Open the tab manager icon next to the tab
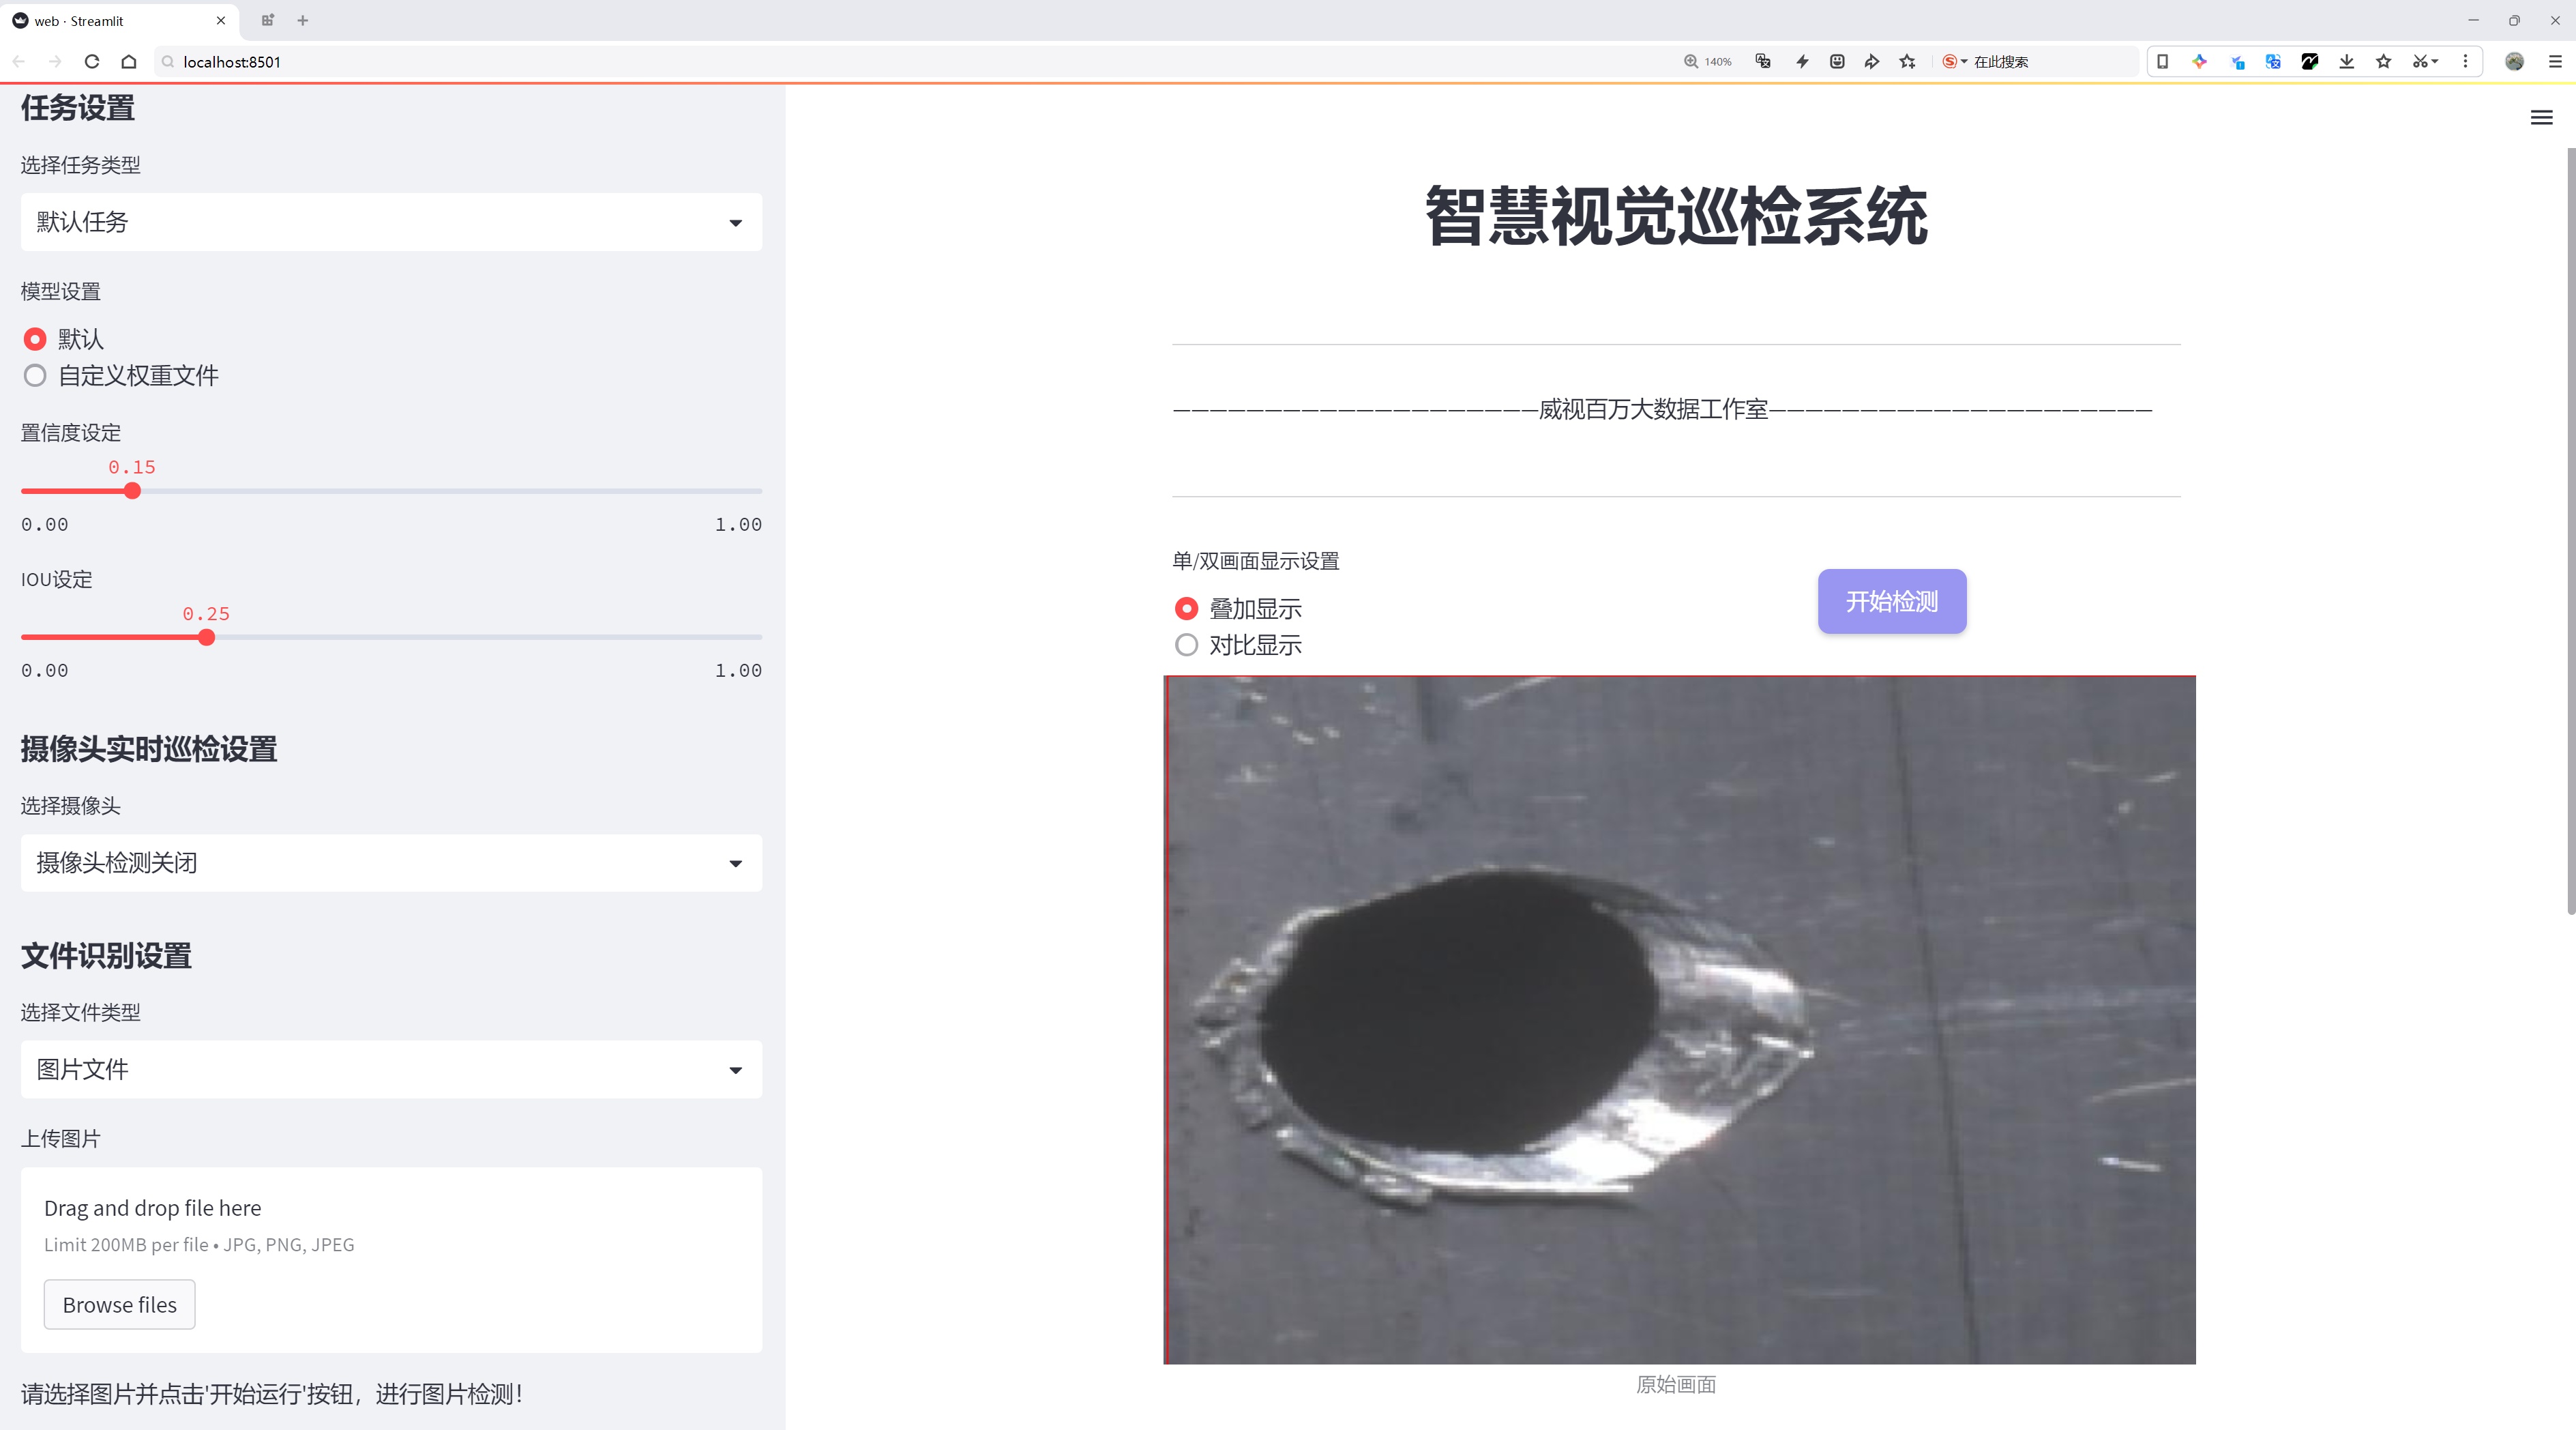Viewport: 2576px width, 1430px height. pos(267,20)
